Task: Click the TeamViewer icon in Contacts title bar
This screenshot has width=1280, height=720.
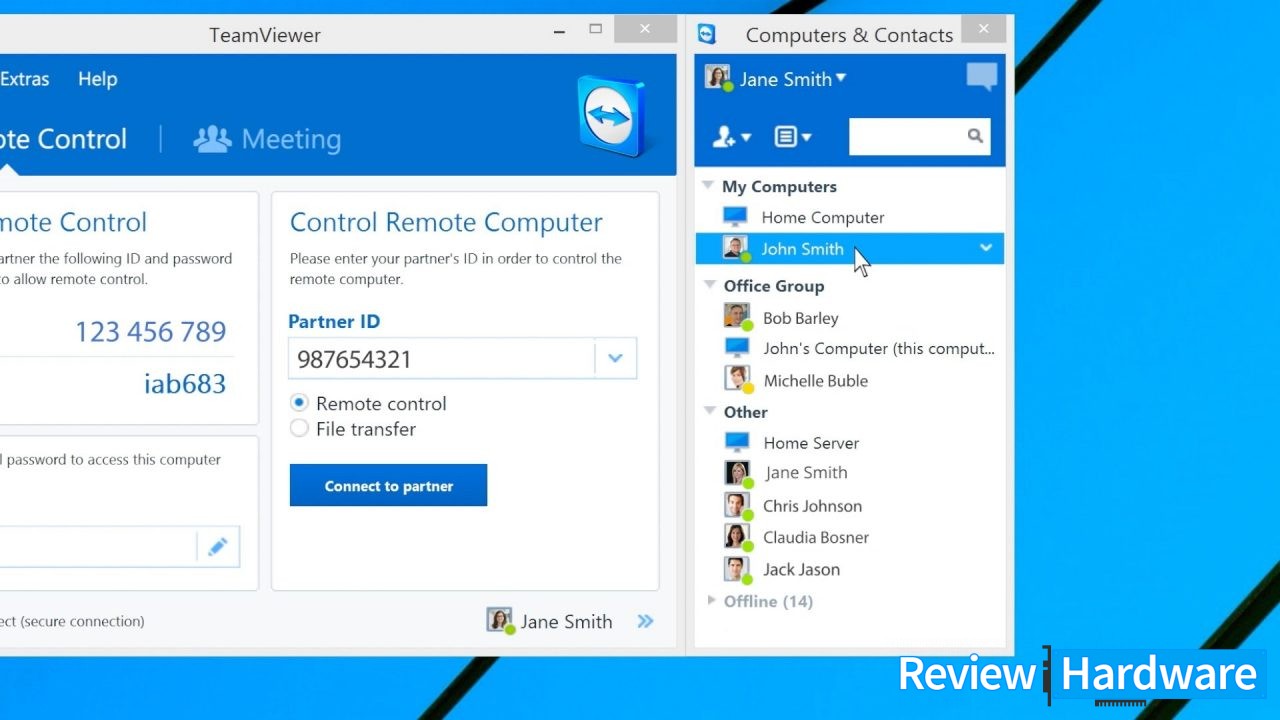Action: 707,34
